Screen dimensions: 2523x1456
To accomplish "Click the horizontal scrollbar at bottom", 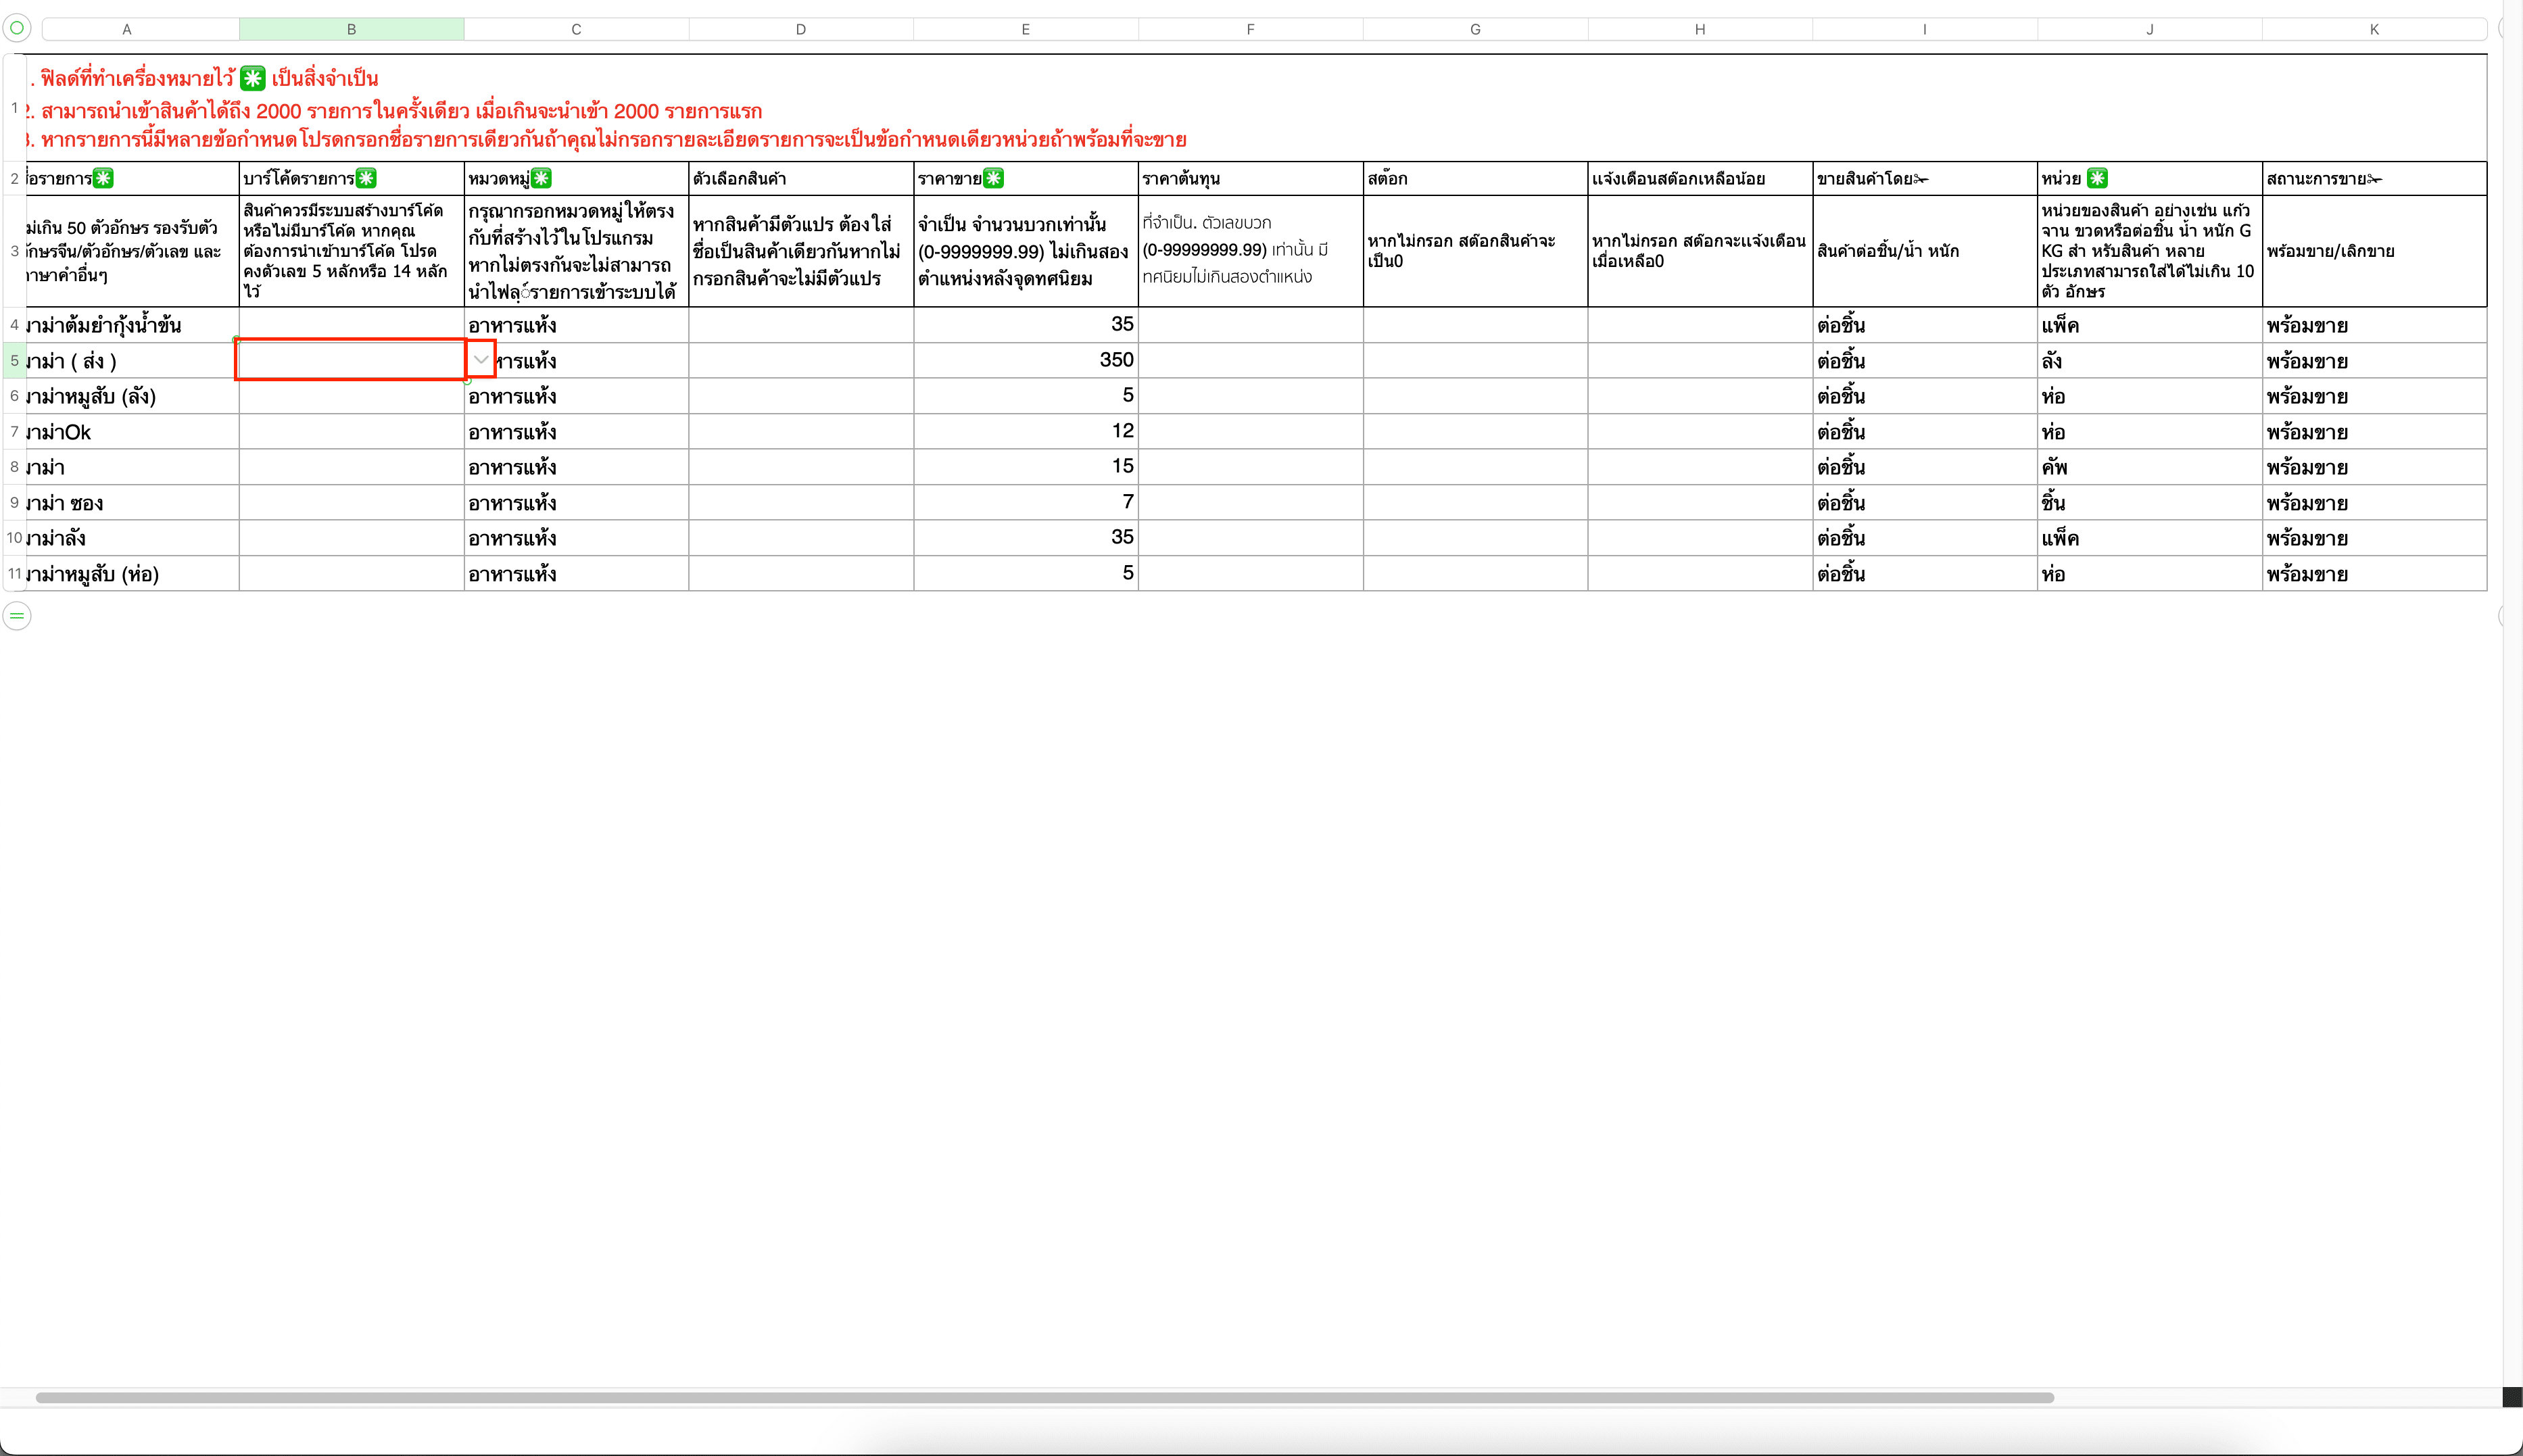I will [1044, 1397].
